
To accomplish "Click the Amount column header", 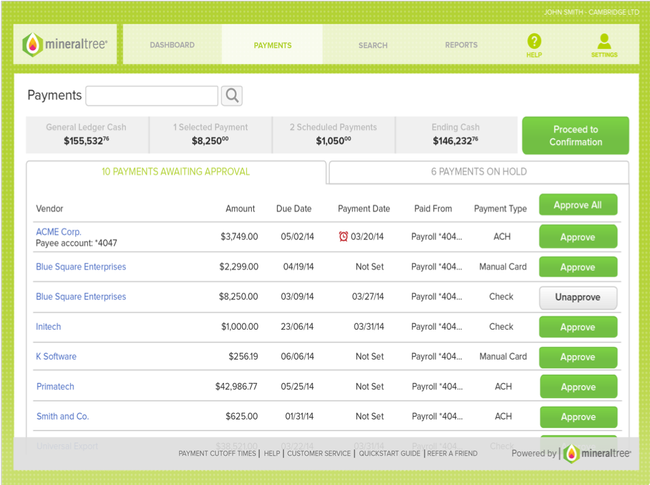I will pyautogui.click(x=240, y=209).
